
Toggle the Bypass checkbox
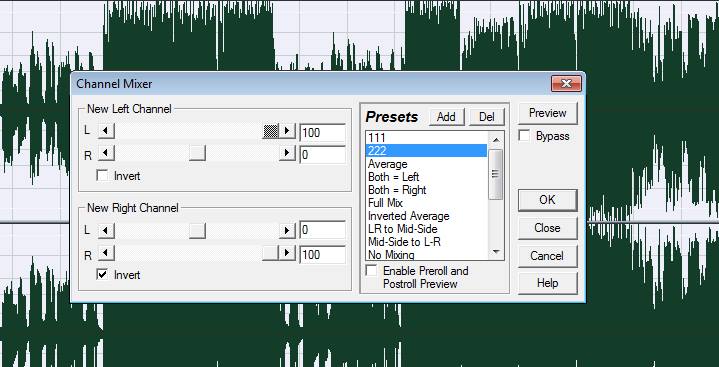pos(524,136)
